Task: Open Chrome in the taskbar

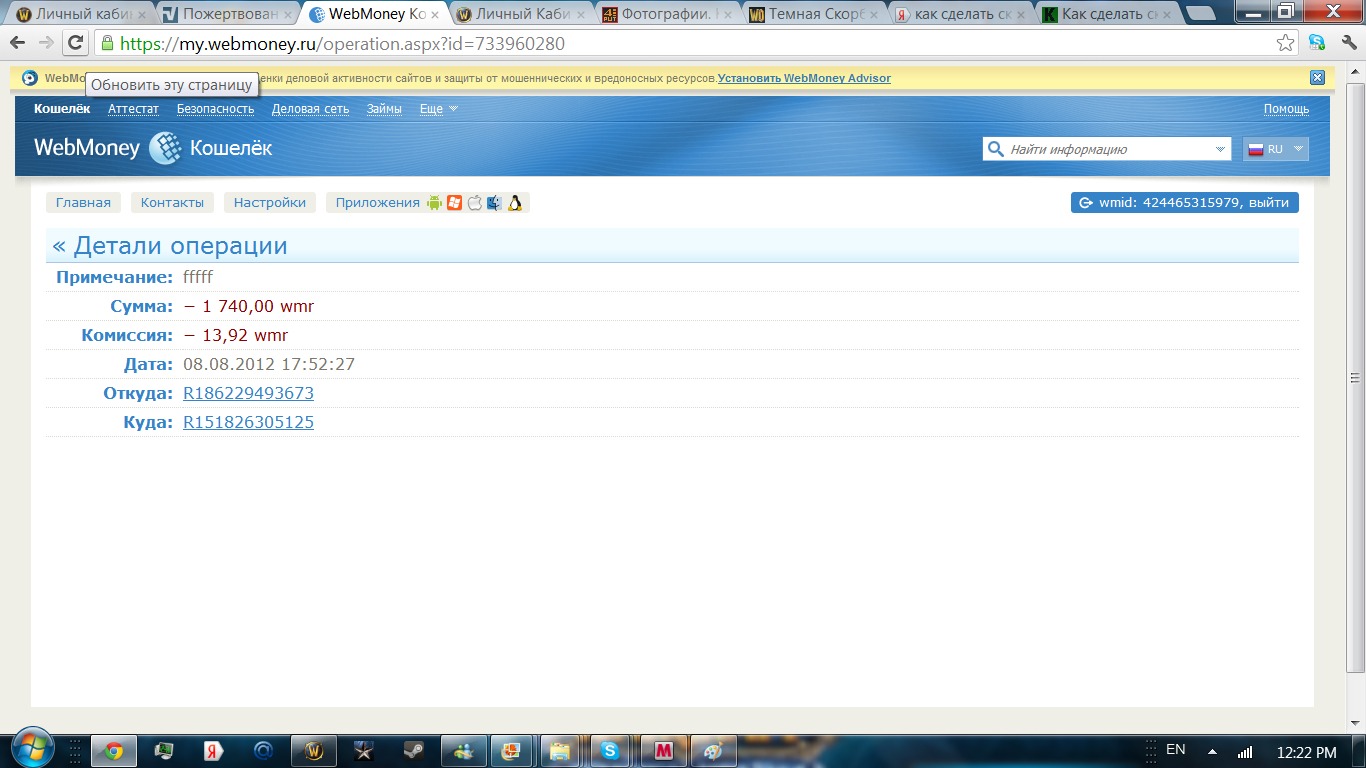Action: pos(113,751)
